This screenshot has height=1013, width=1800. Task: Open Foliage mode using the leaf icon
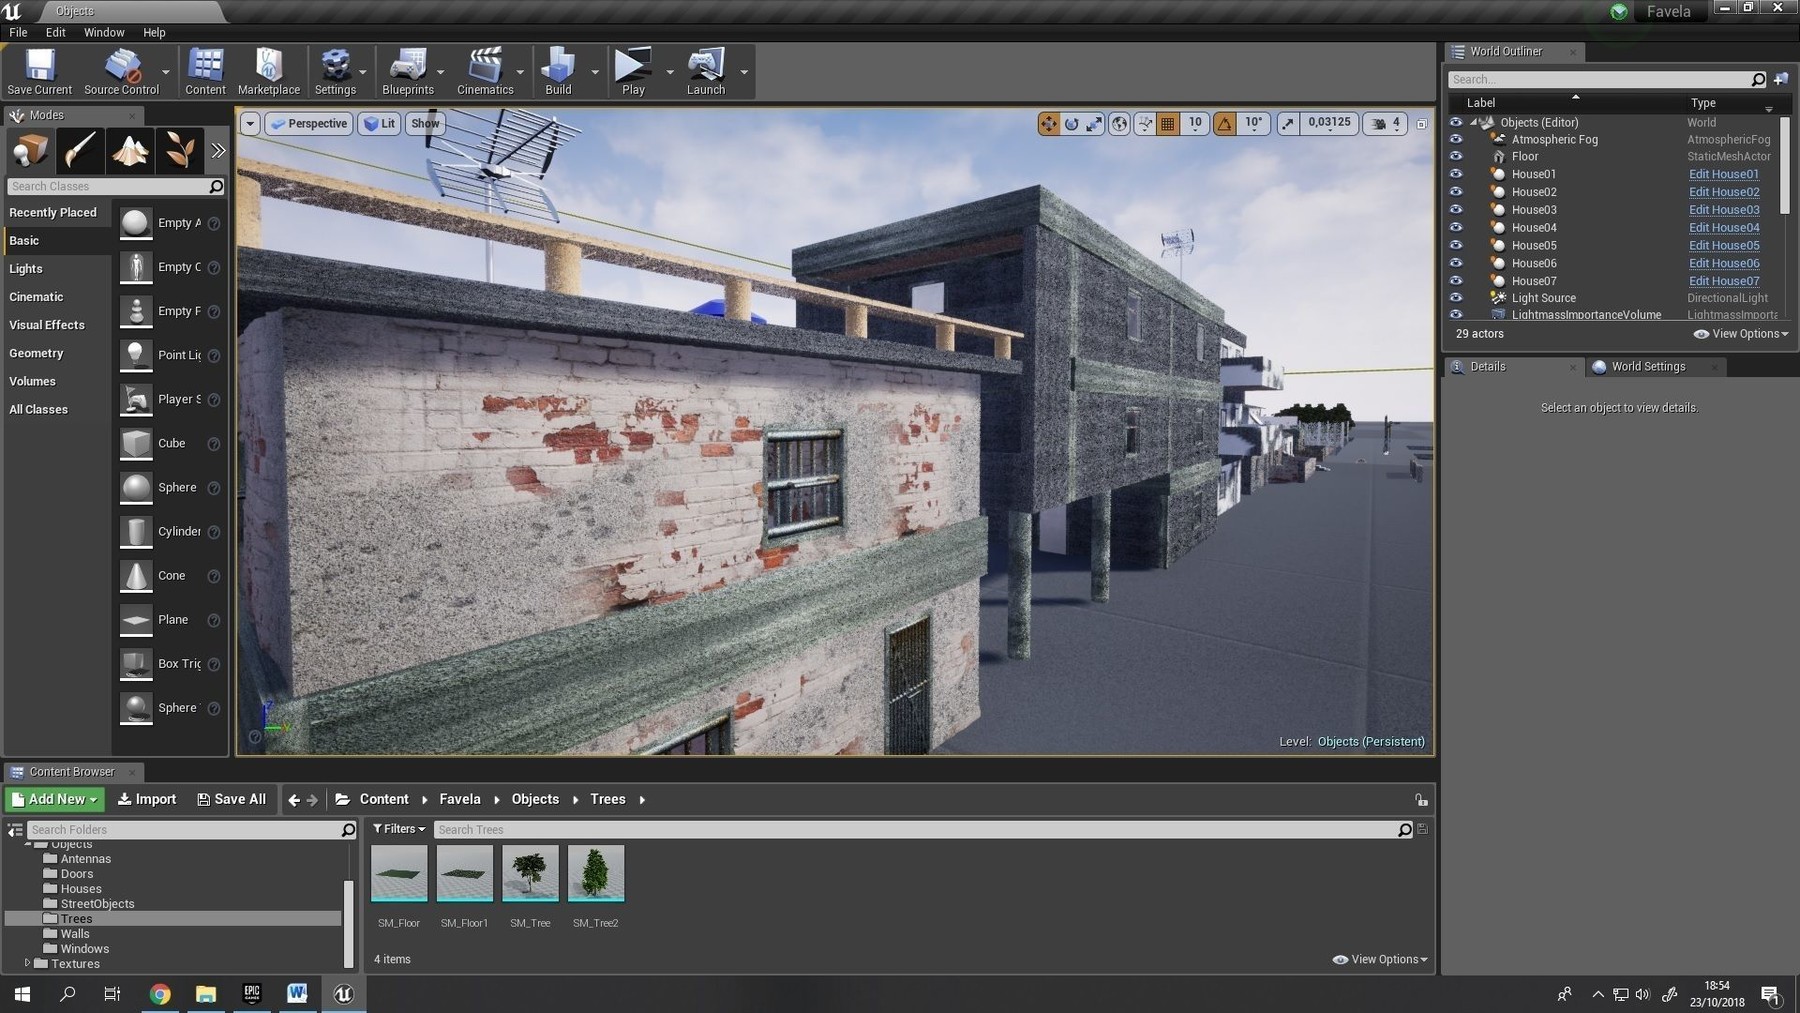pyautogui.click(x=179, y=150)
